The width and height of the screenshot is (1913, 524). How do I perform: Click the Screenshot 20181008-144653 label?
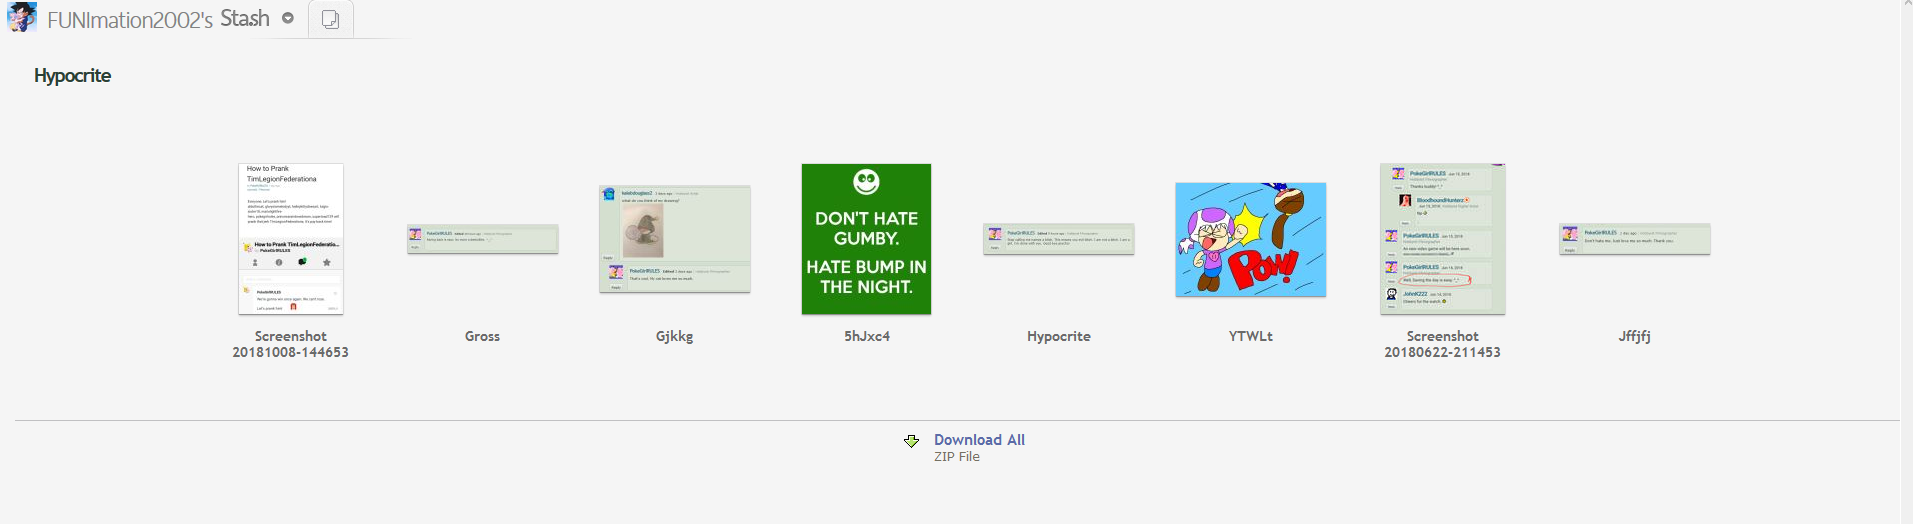coord(291,344)
